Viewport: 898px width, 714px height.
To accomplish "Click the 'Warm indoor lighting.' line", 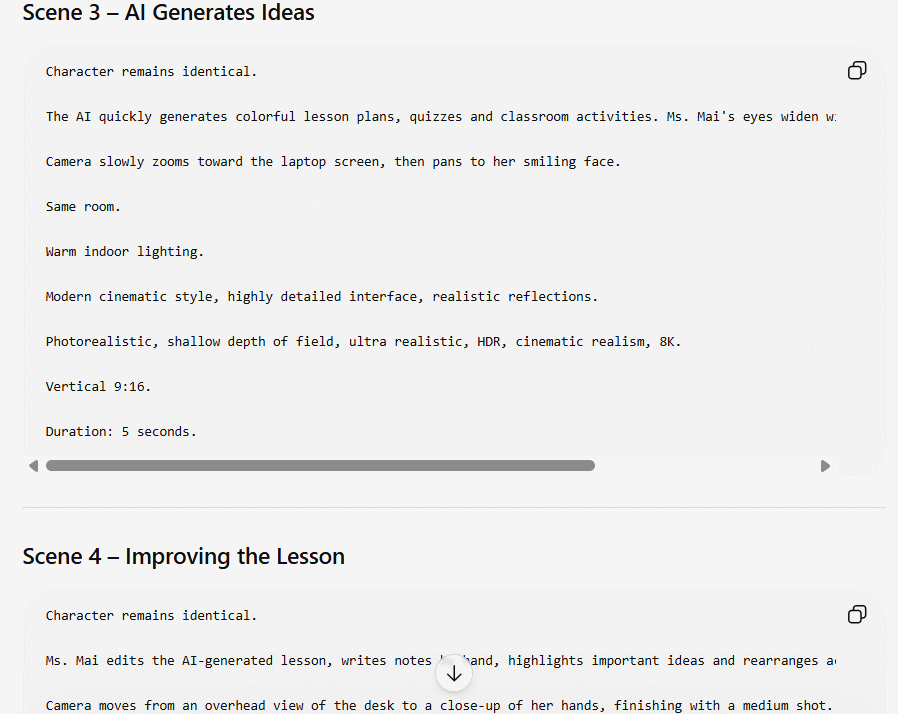I will (x=124, y=252).
